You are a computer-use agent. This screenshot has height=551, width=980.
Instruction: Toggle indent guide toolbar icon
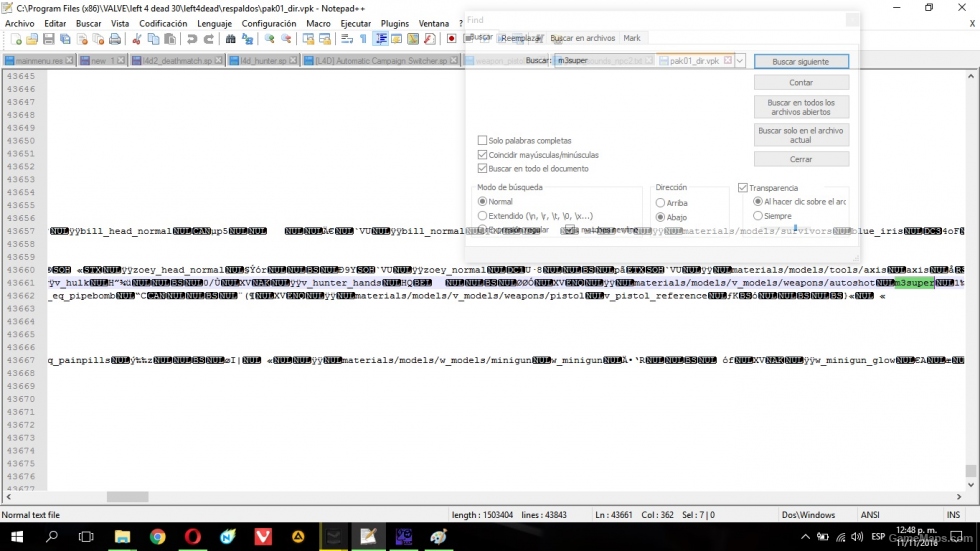pos(381,39)
